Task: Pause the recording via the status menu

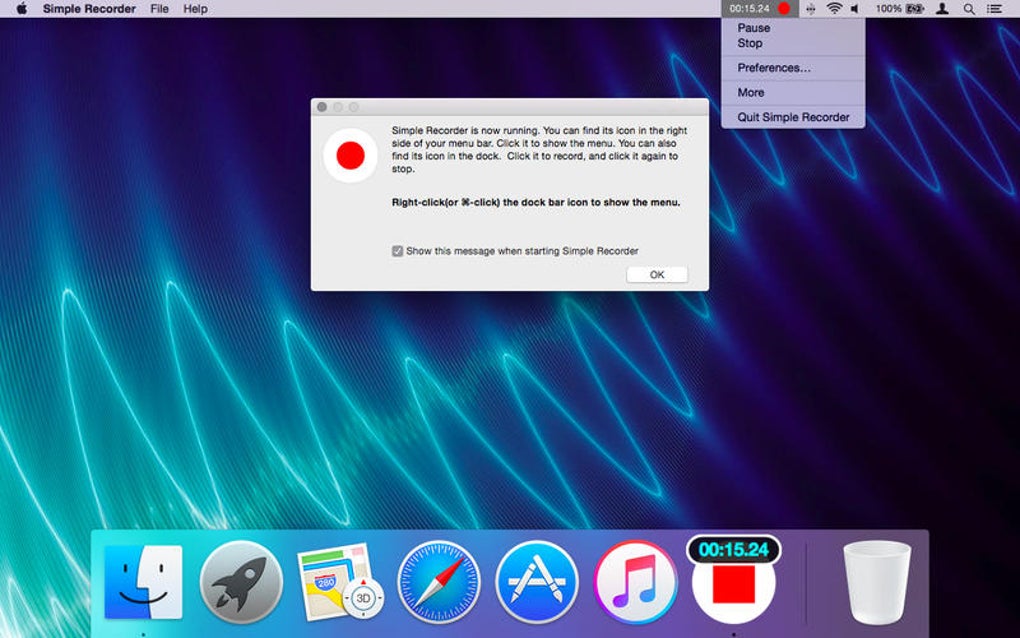Action: tap(753, 28)
